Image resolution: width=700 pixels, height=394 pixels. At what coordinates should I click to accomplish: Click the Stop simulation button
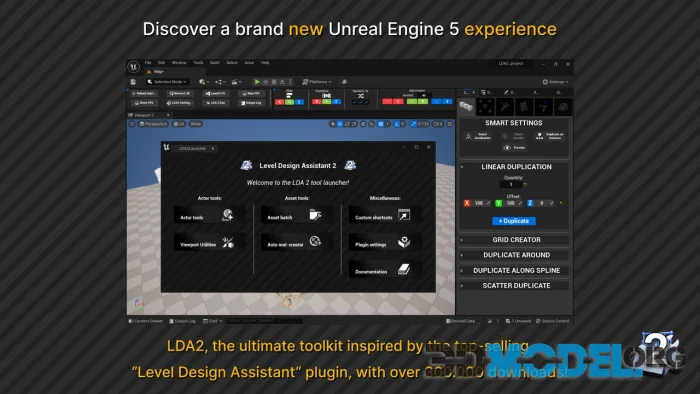(x=274, y=82)
